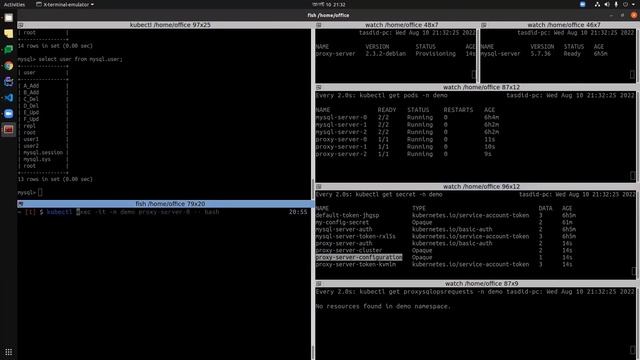
Task: Click the microphone indicator in top bar
Action: (x=616, y=4)
